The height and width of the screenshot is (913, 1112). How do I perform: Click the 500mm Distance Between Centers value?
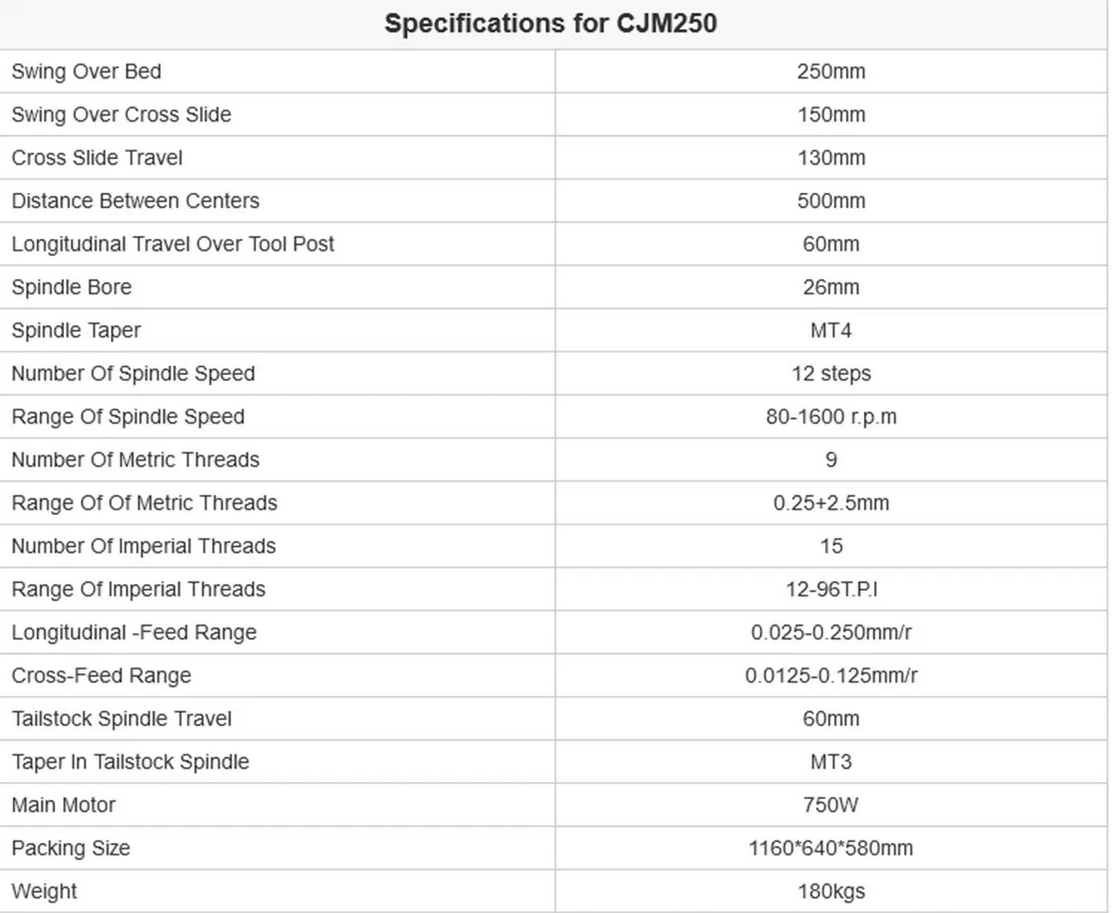[x=831, y=201]
